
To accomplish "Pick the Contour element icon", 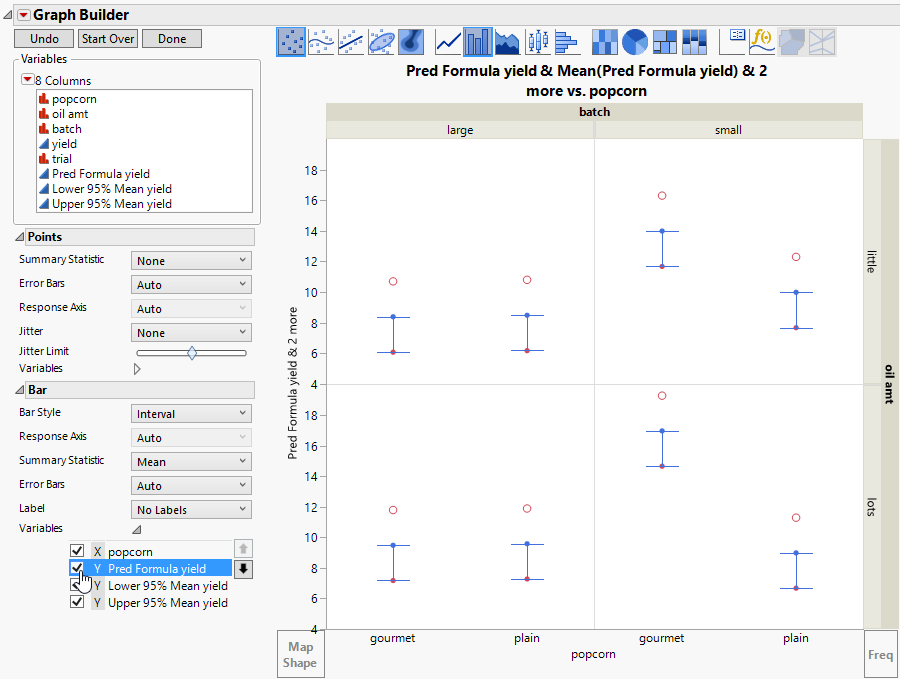I will tap(412, 41).
